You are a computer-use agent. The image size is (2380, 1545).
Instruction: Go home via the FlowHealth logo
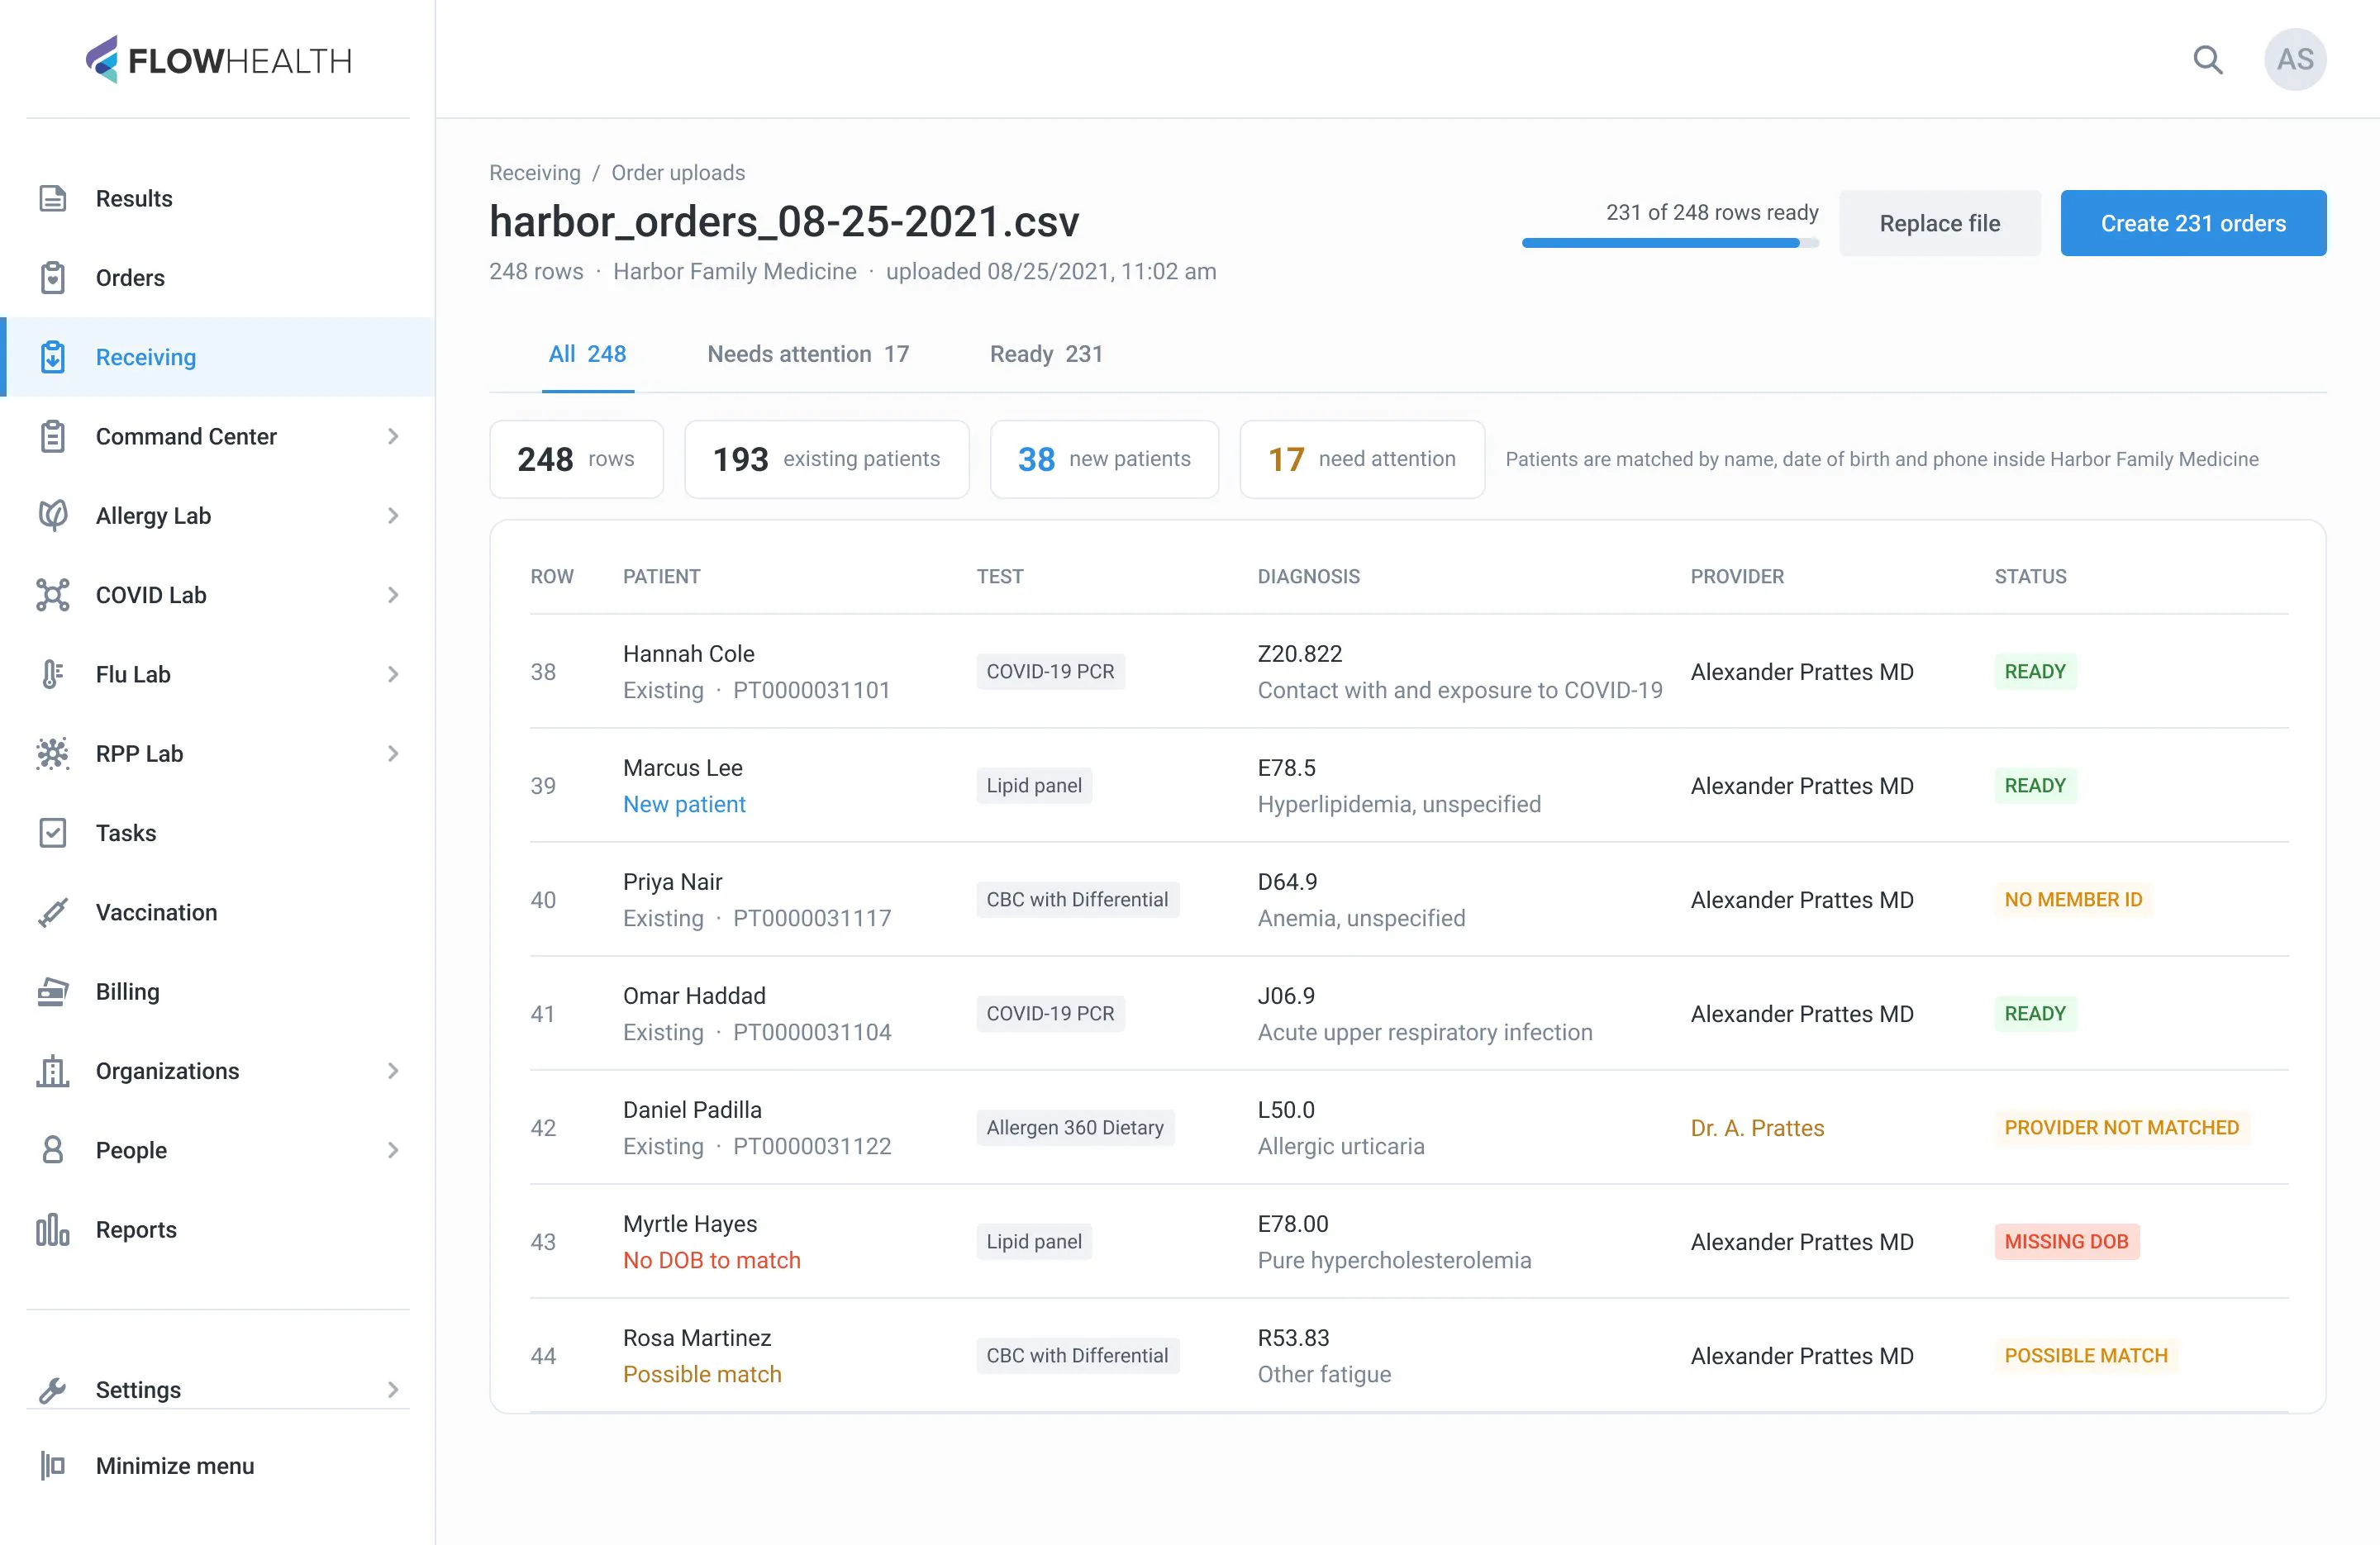[x=218, y=60]
